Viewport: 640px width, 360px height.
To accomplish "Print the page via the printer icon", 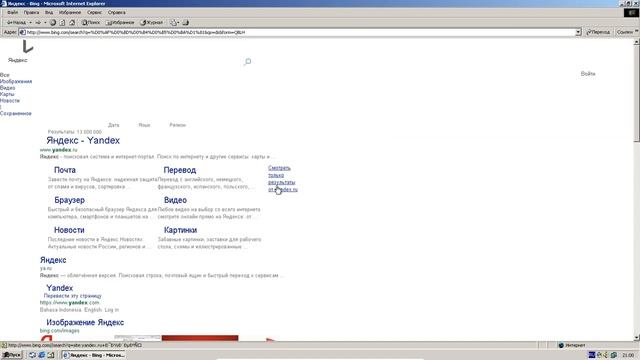I will [x=185, y=22].
